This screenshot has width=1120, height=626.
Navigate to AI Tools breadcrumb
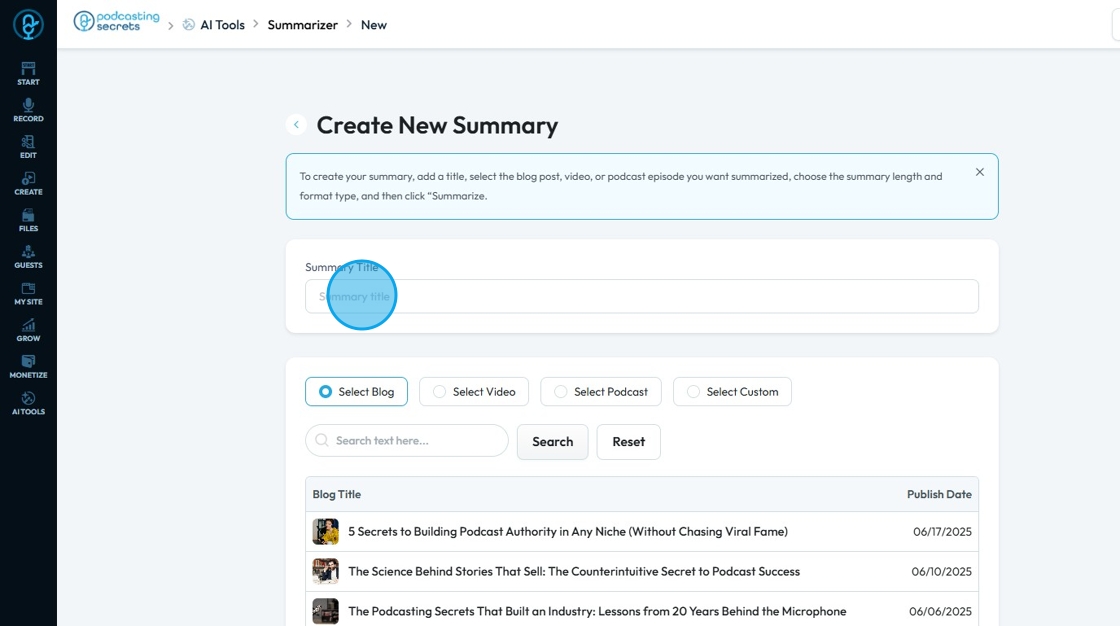click(x=221, y=25)
